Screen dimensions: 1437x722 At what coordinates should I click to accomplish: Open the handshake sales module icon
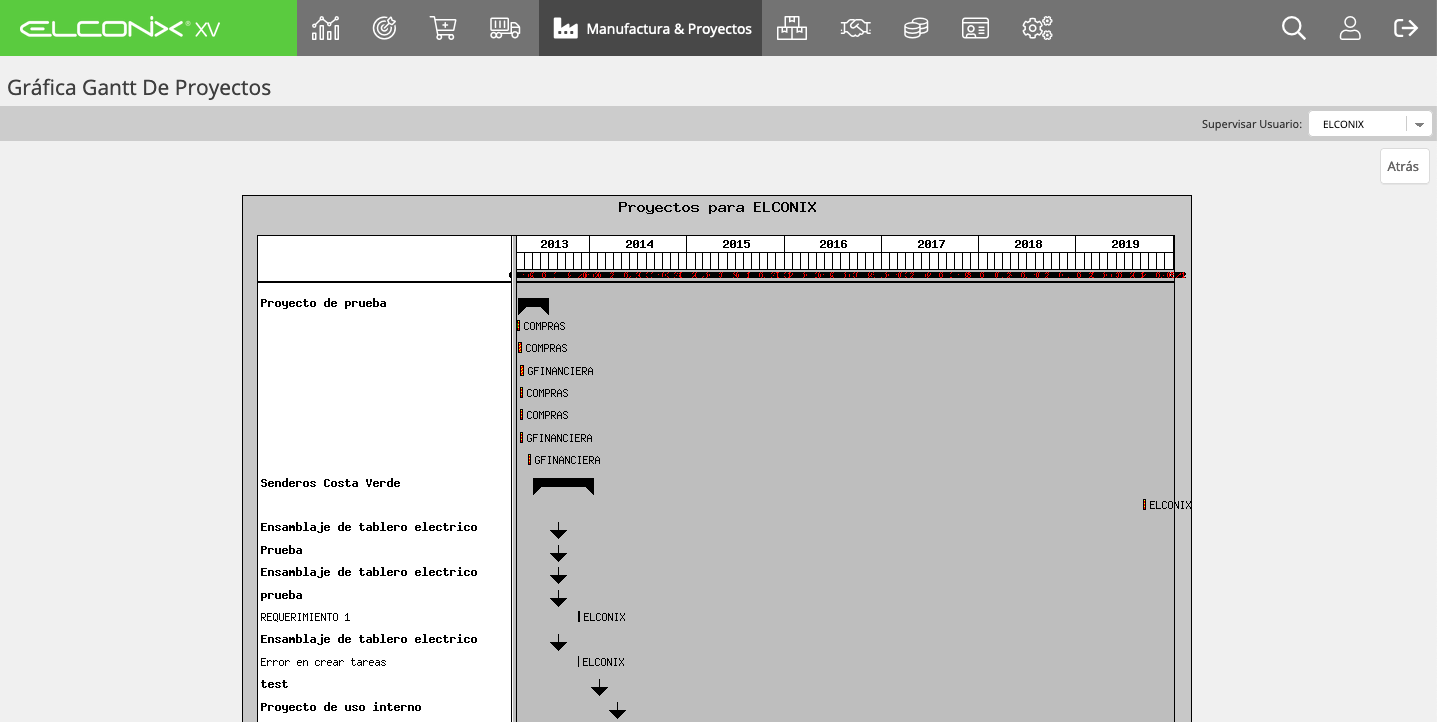click(x=855, y=28)
